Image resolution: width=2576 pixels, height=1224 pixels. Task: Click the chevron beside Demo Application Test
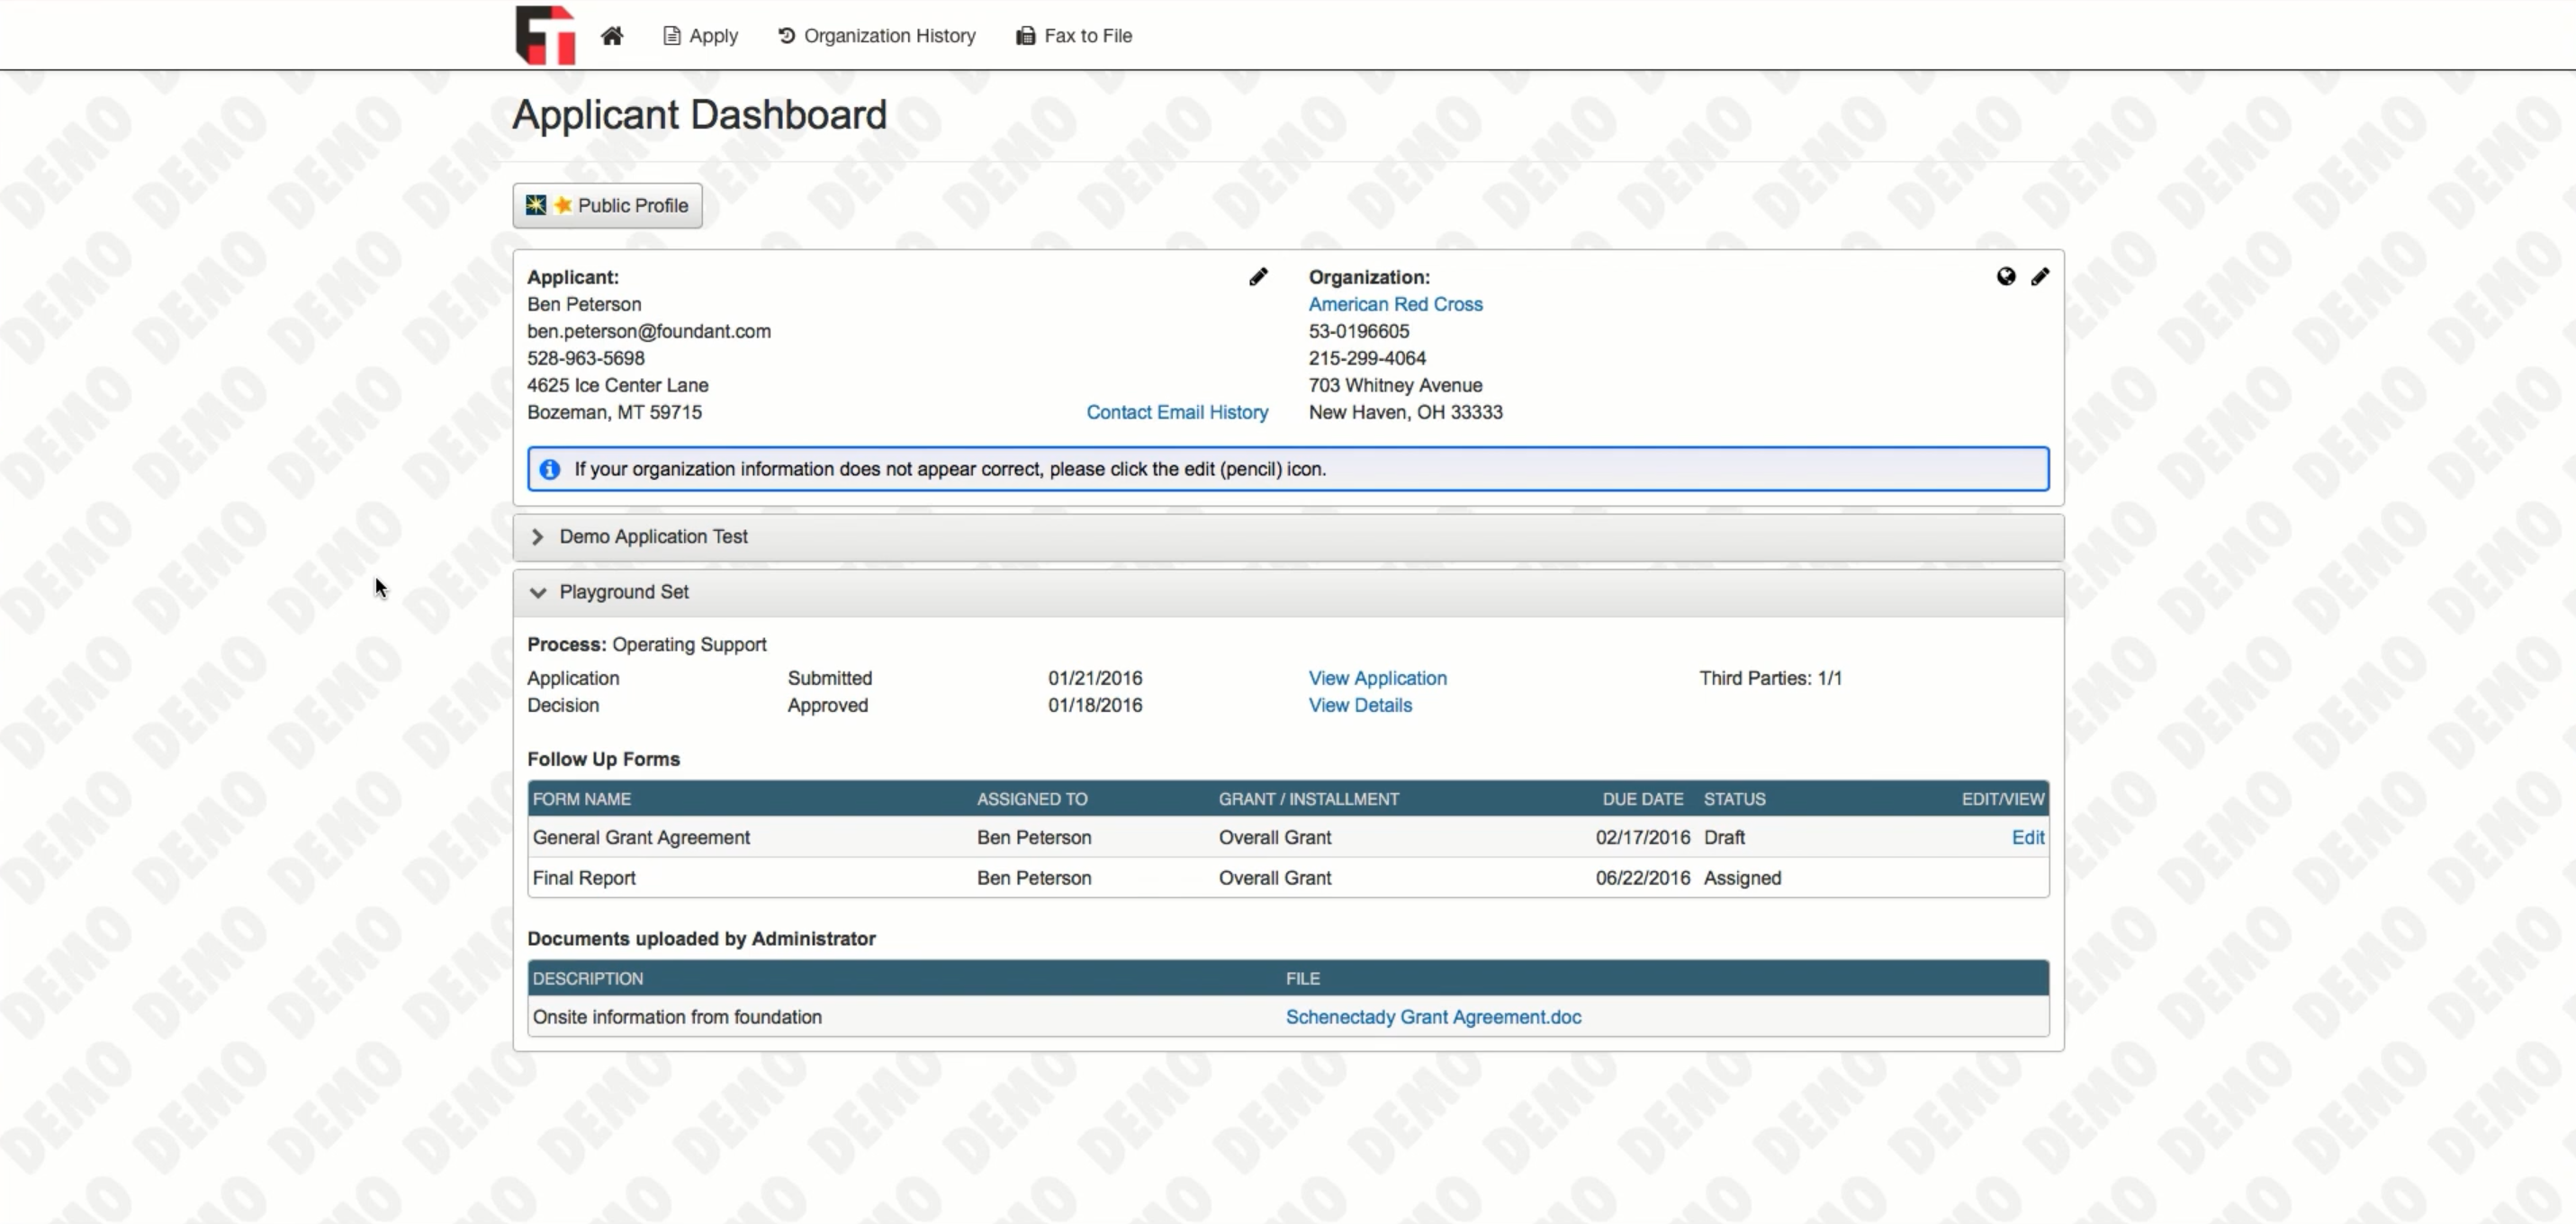[x=538, y=537]
